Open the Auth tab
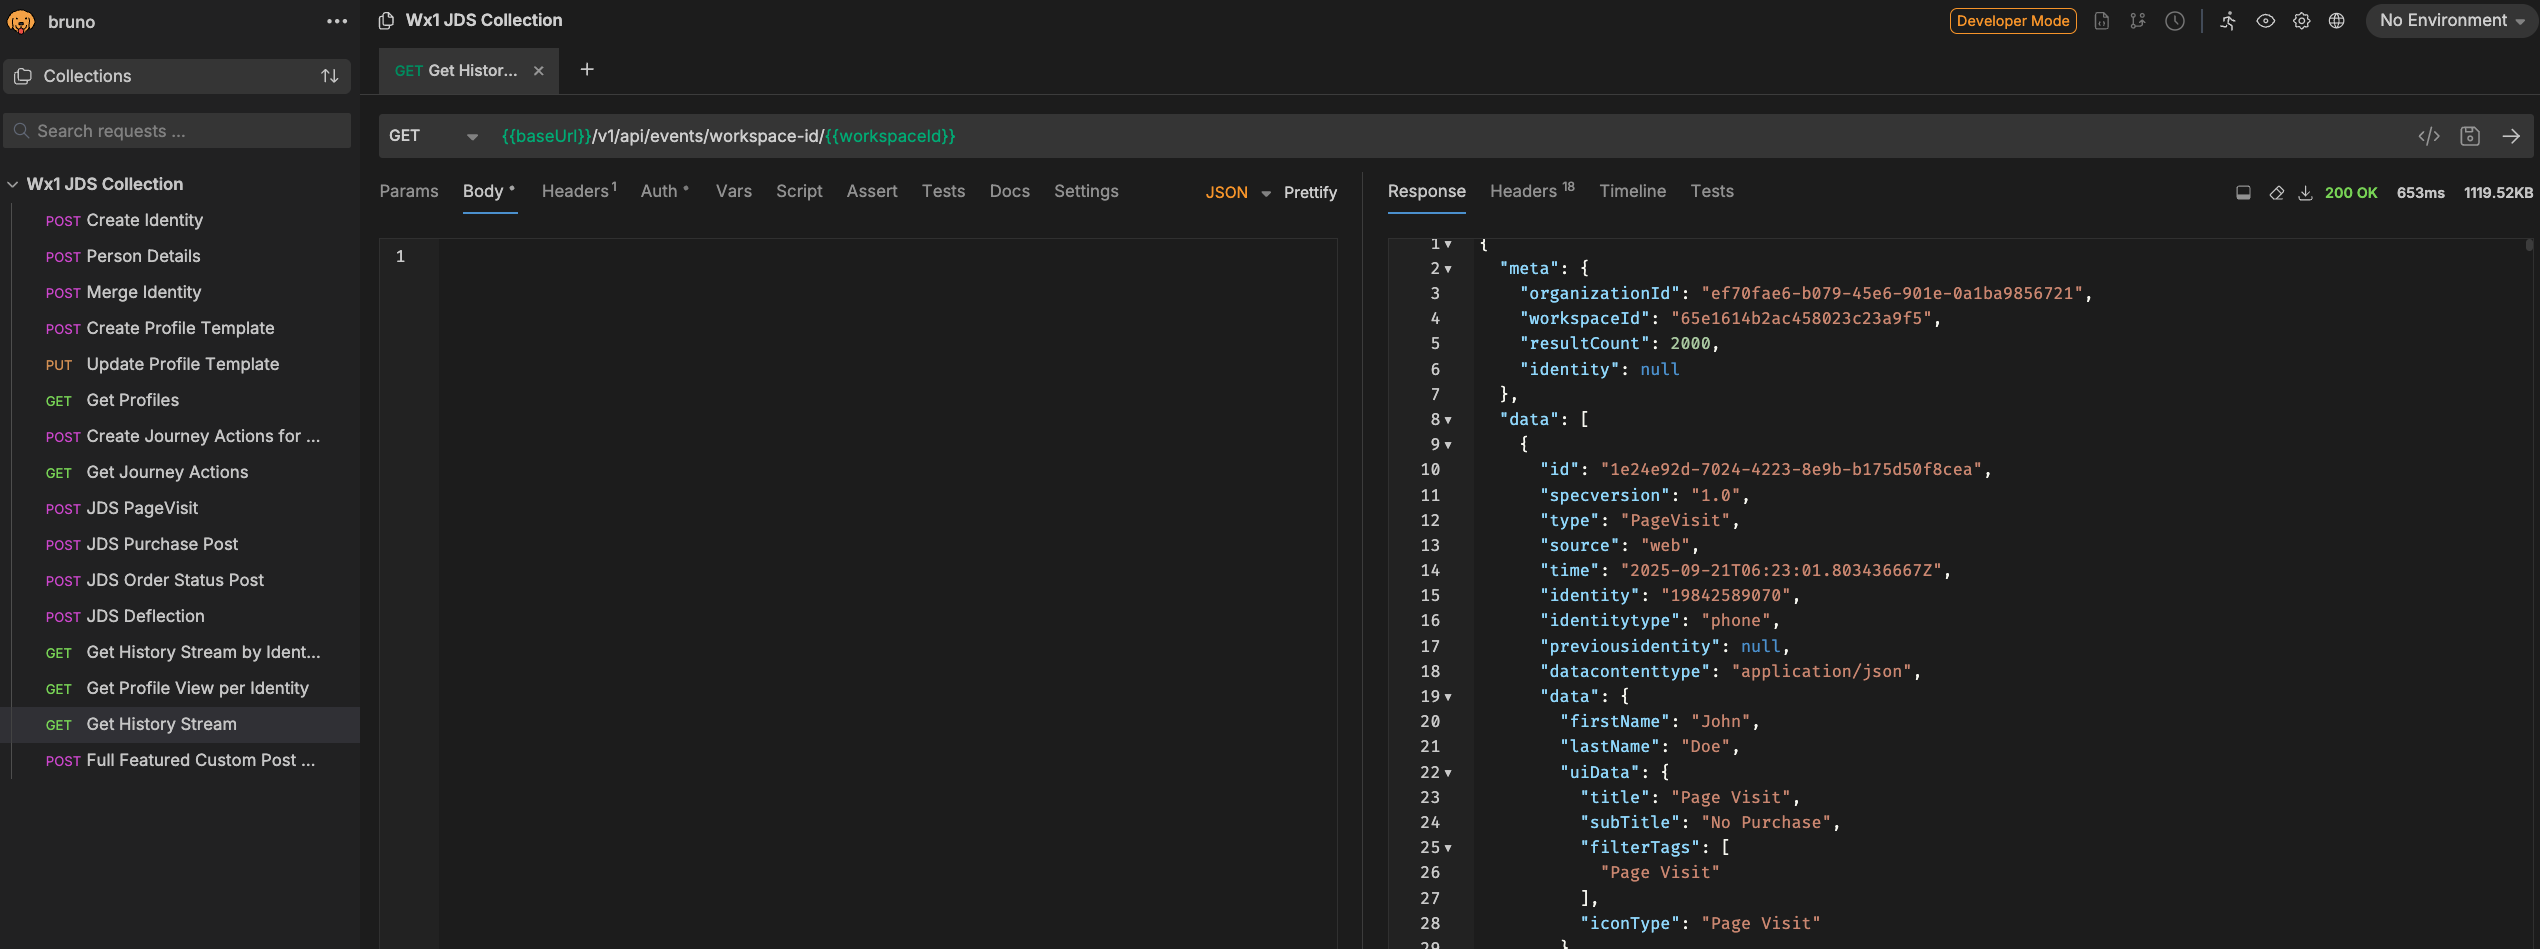The width and height of the screenshot is (2540, 949). click(665, 191)
